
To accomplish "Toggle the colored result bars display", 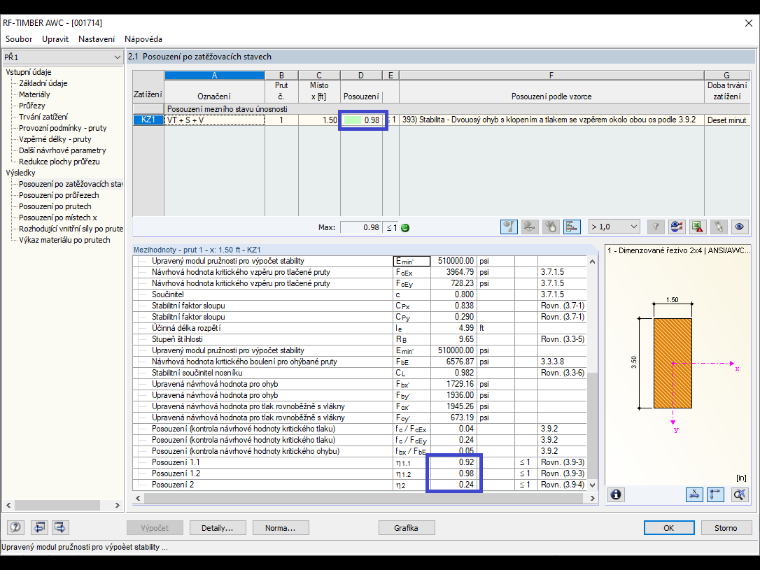I will point(572,227).
